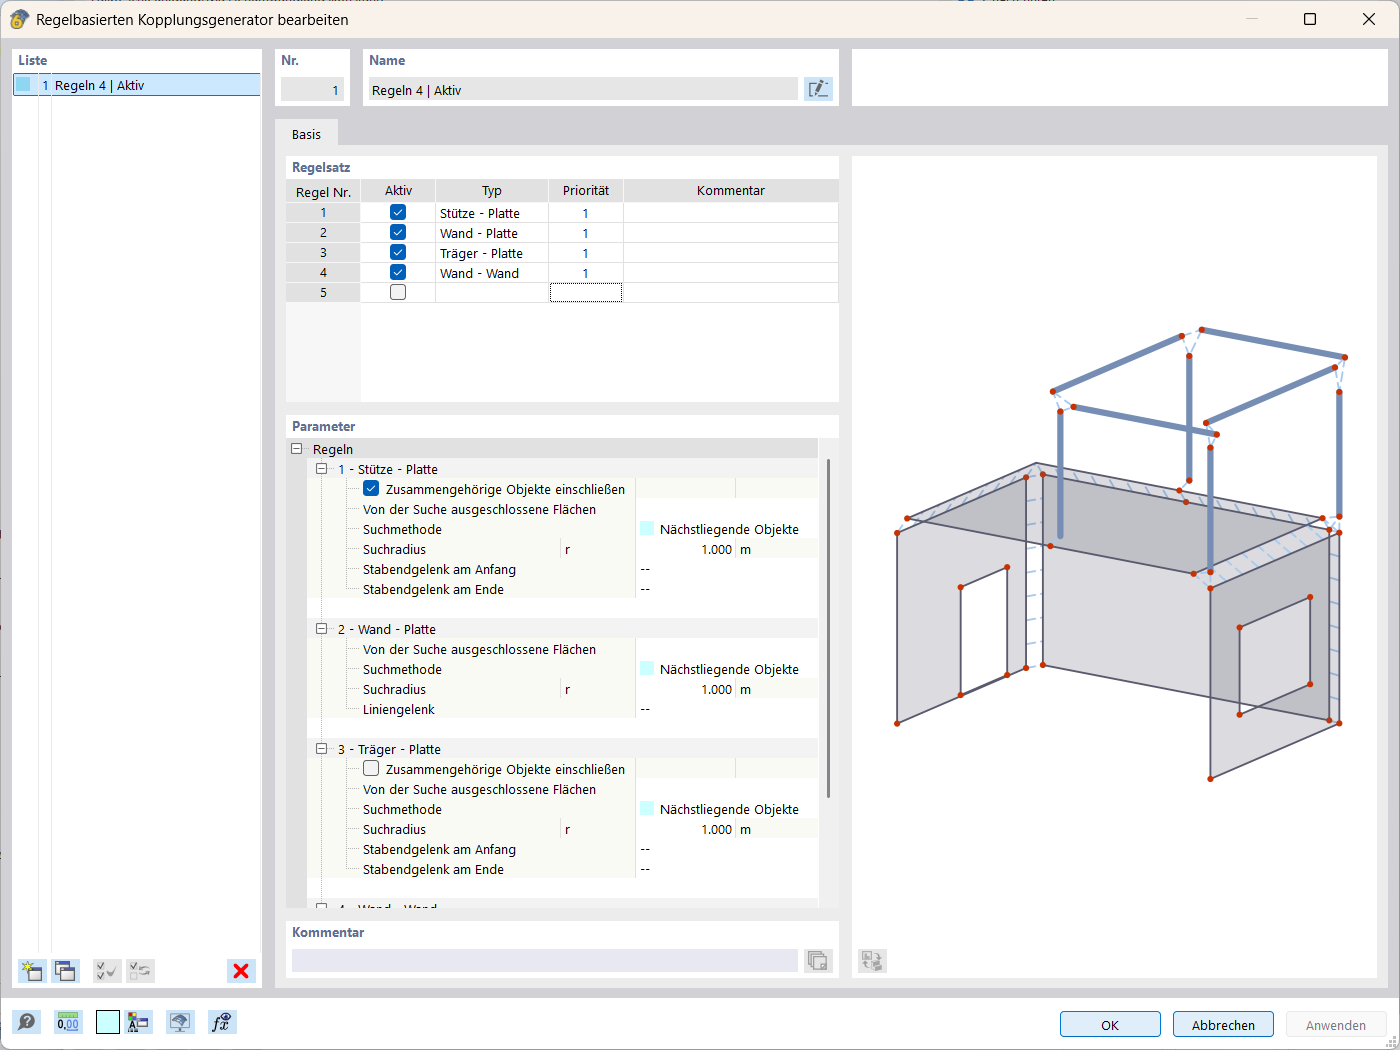Collapse the '1 - Stütze - Platte' node
Screen dimensions: 1400x1050
click(x=322, y=469)
